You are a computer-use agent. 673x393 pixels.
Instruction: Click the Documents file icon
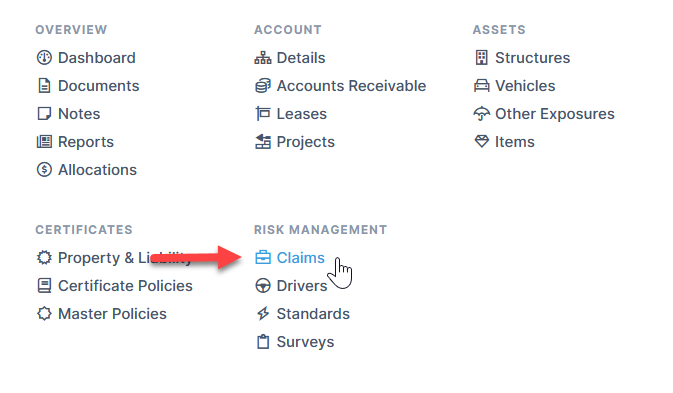[x=44, y=86]
